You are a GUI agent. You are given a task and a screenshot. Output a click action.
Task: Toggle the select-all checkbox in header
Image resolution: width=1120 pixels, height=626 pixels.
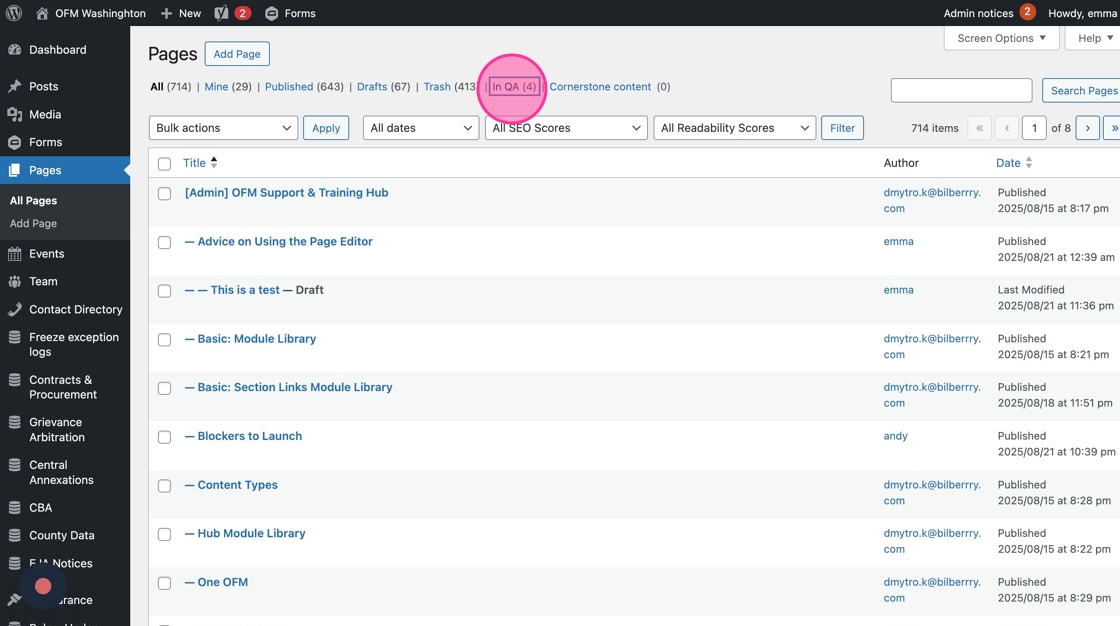click(164, 164)
